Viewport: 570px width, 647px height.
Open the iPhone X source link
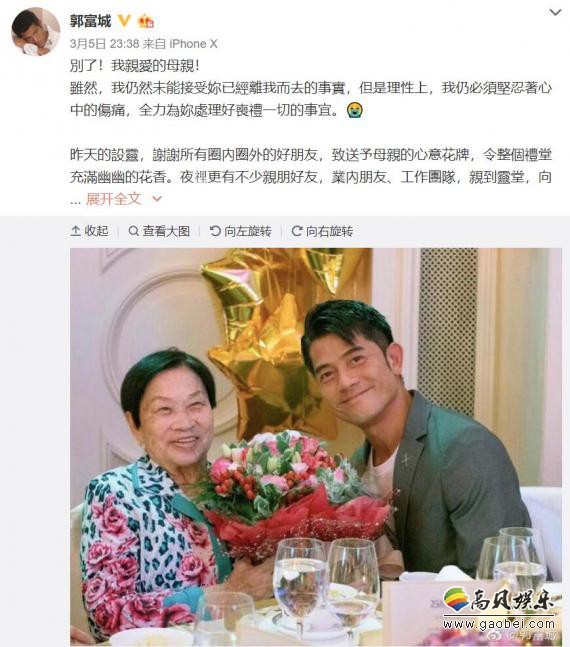(194, 44)
